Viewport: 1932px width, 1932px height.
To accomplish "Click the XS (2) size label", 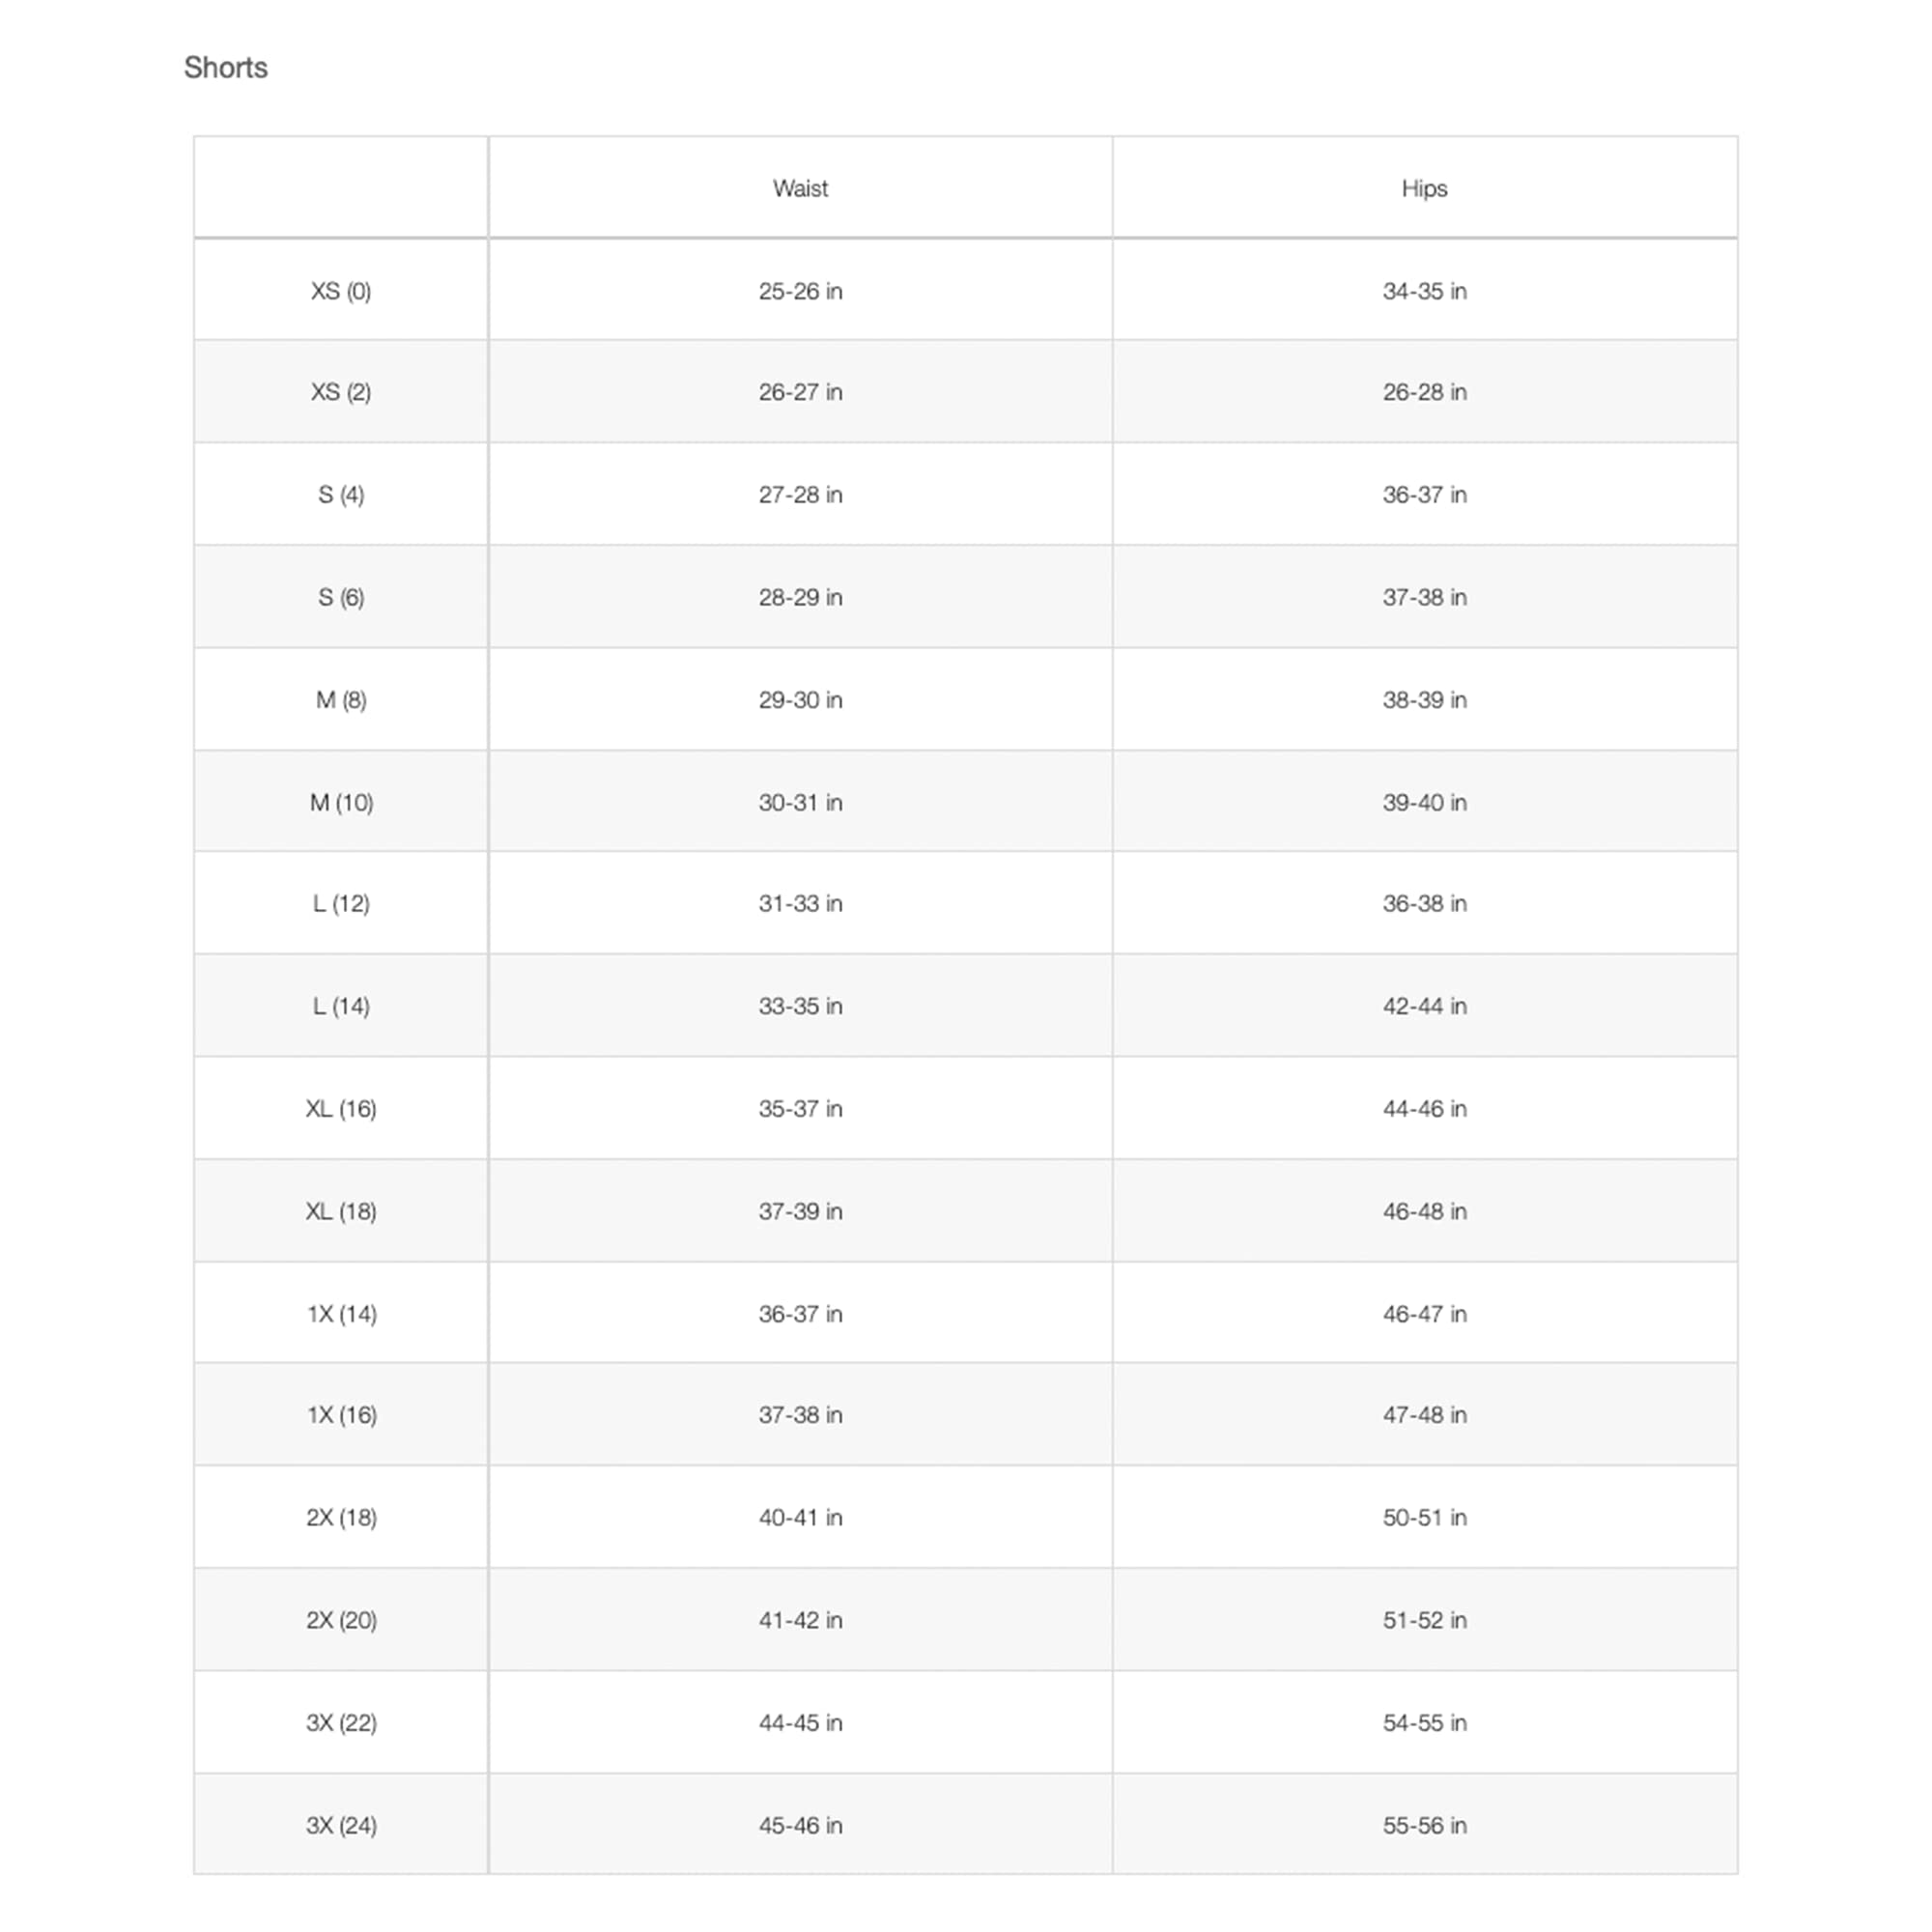I will click(341, 392).
